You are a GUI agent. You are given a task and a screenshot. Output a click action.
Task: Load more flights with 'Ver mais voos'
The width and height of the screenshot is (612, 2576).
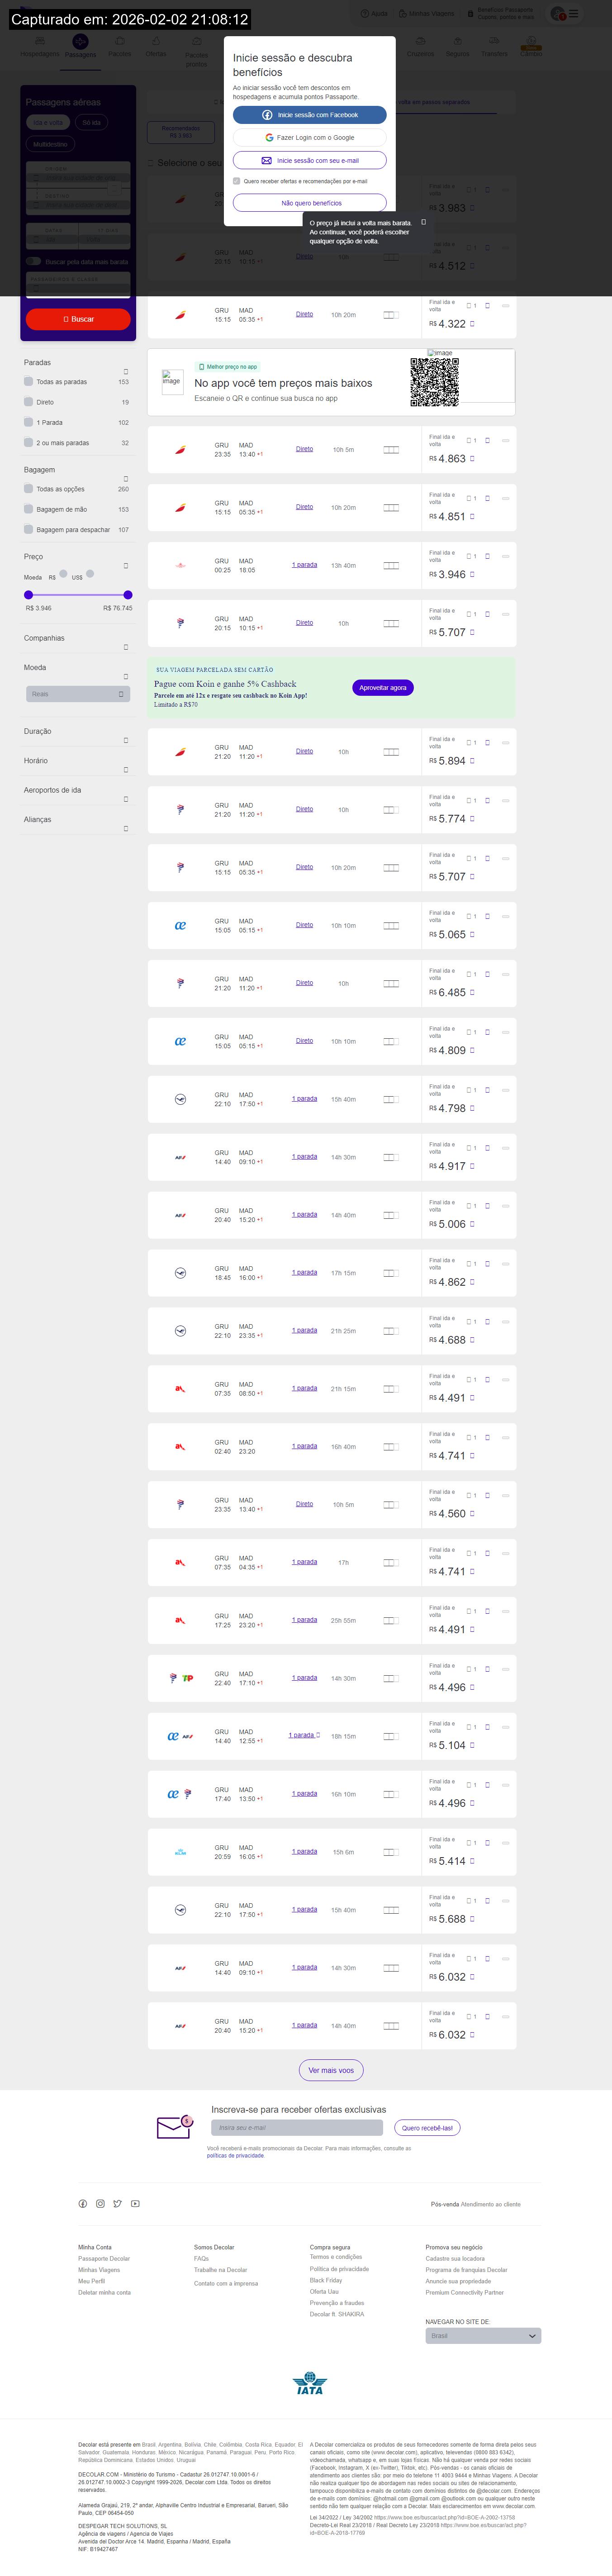331,2070
